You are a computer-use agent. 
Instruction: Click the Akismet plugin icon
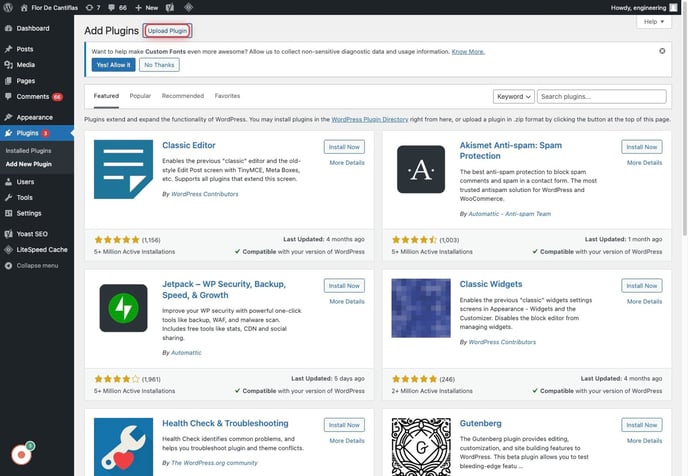coord(421,170)
